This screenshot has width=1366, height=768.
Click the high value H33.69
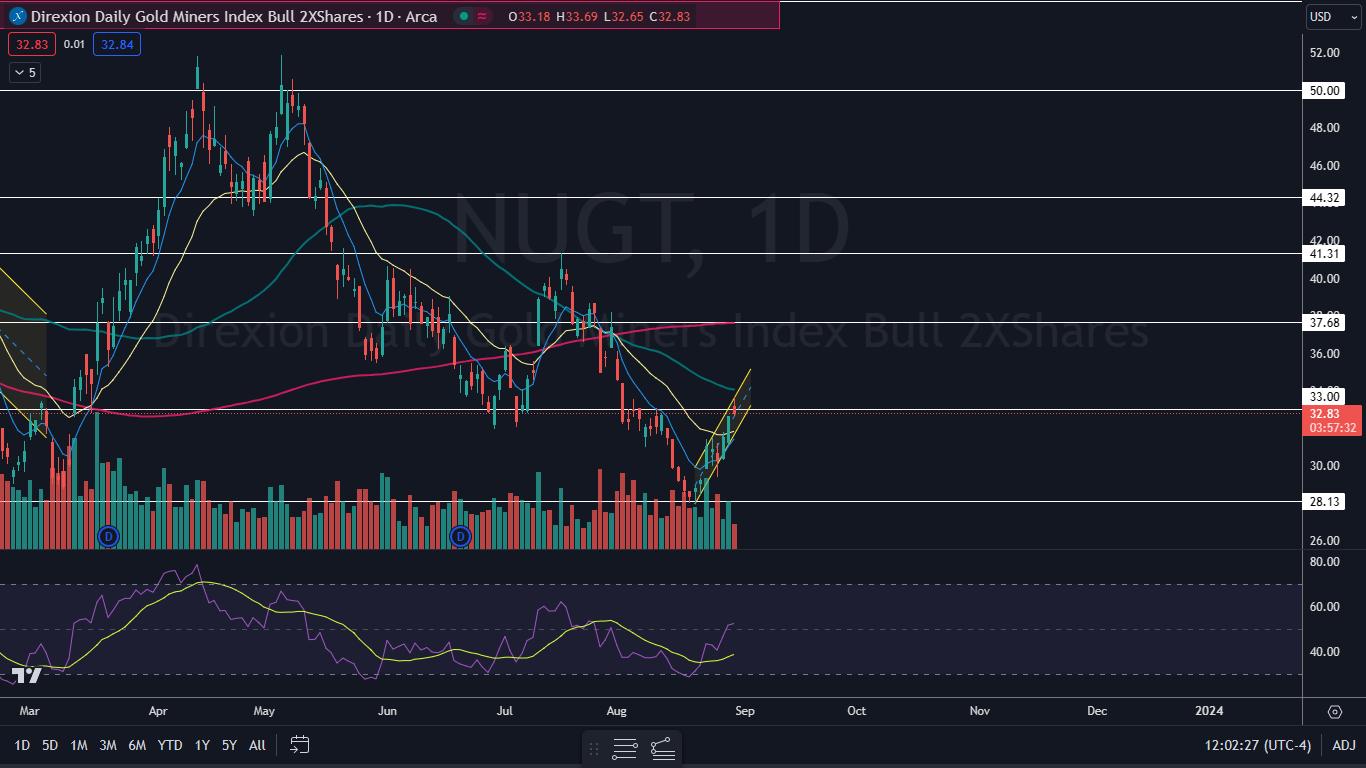575,16
